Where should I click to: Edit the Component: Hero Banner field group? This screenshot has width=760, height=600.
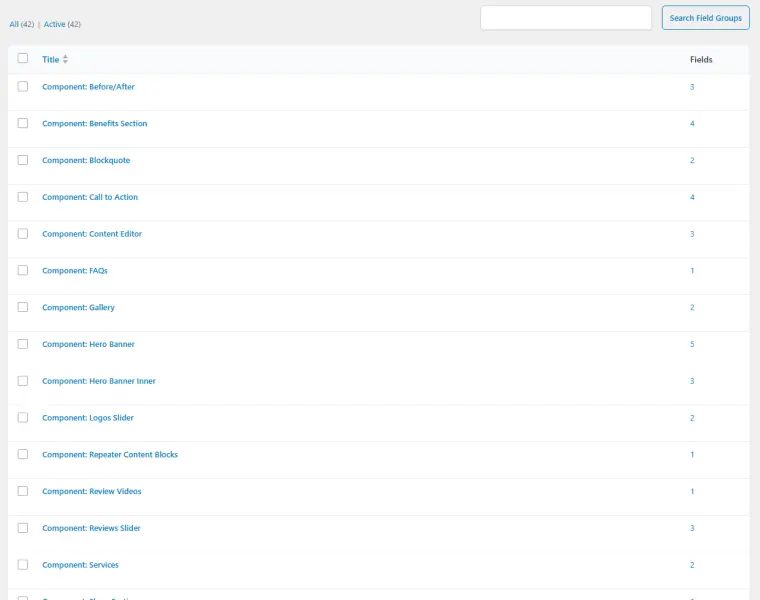coord(88,345)
